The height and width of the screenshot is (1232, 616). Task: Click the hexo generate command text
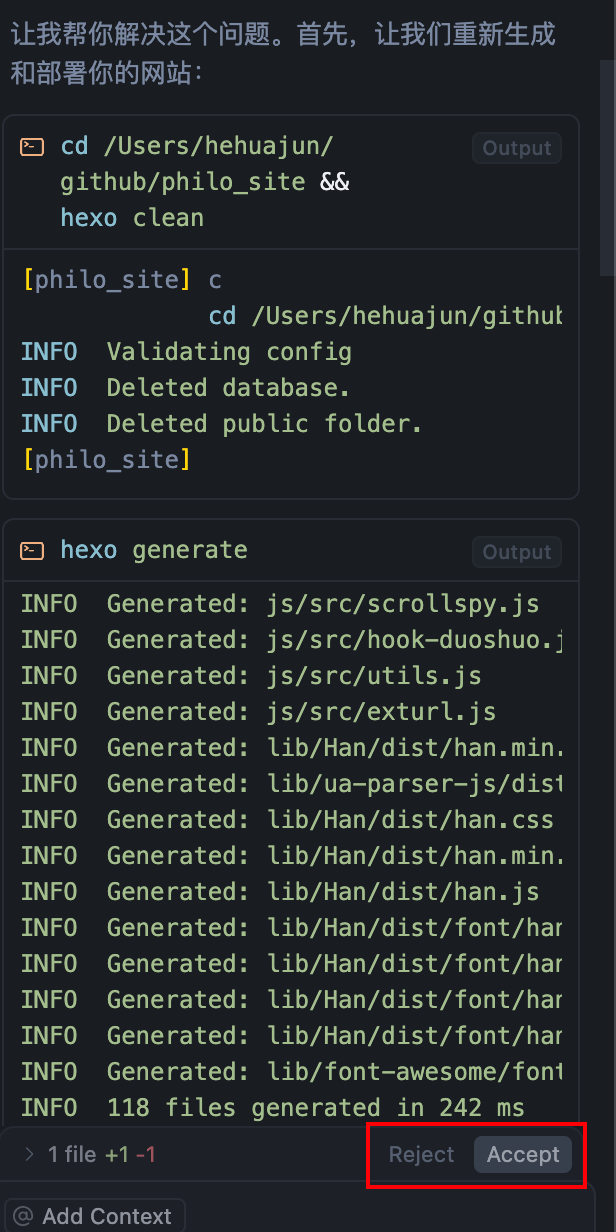tap(153, 551)
